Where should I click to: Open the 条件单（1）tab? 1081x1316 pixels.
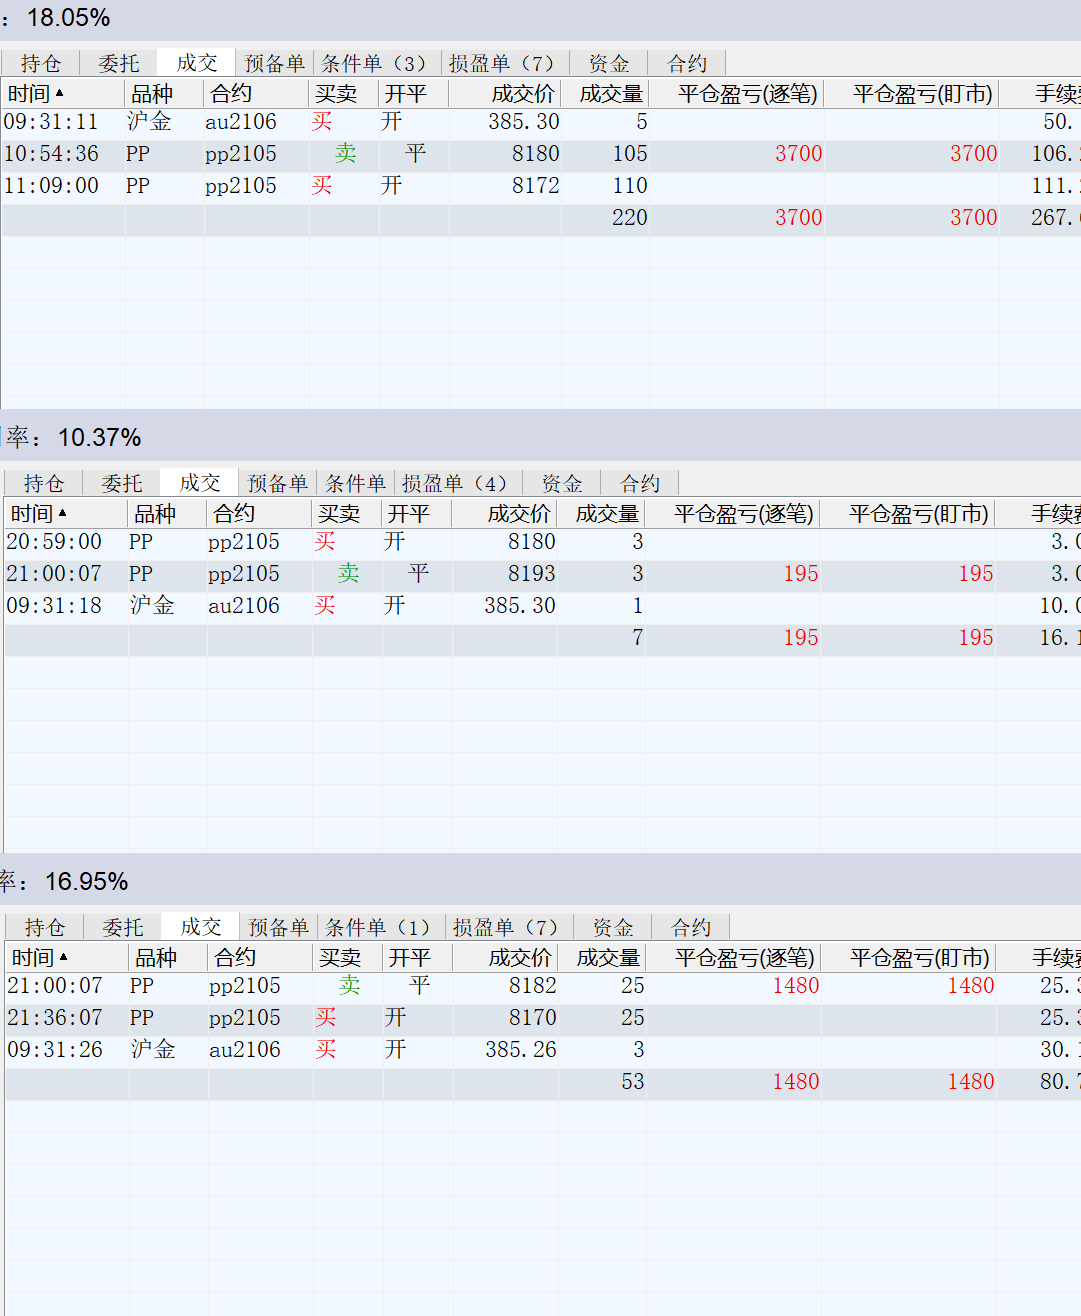pos(378,928)
